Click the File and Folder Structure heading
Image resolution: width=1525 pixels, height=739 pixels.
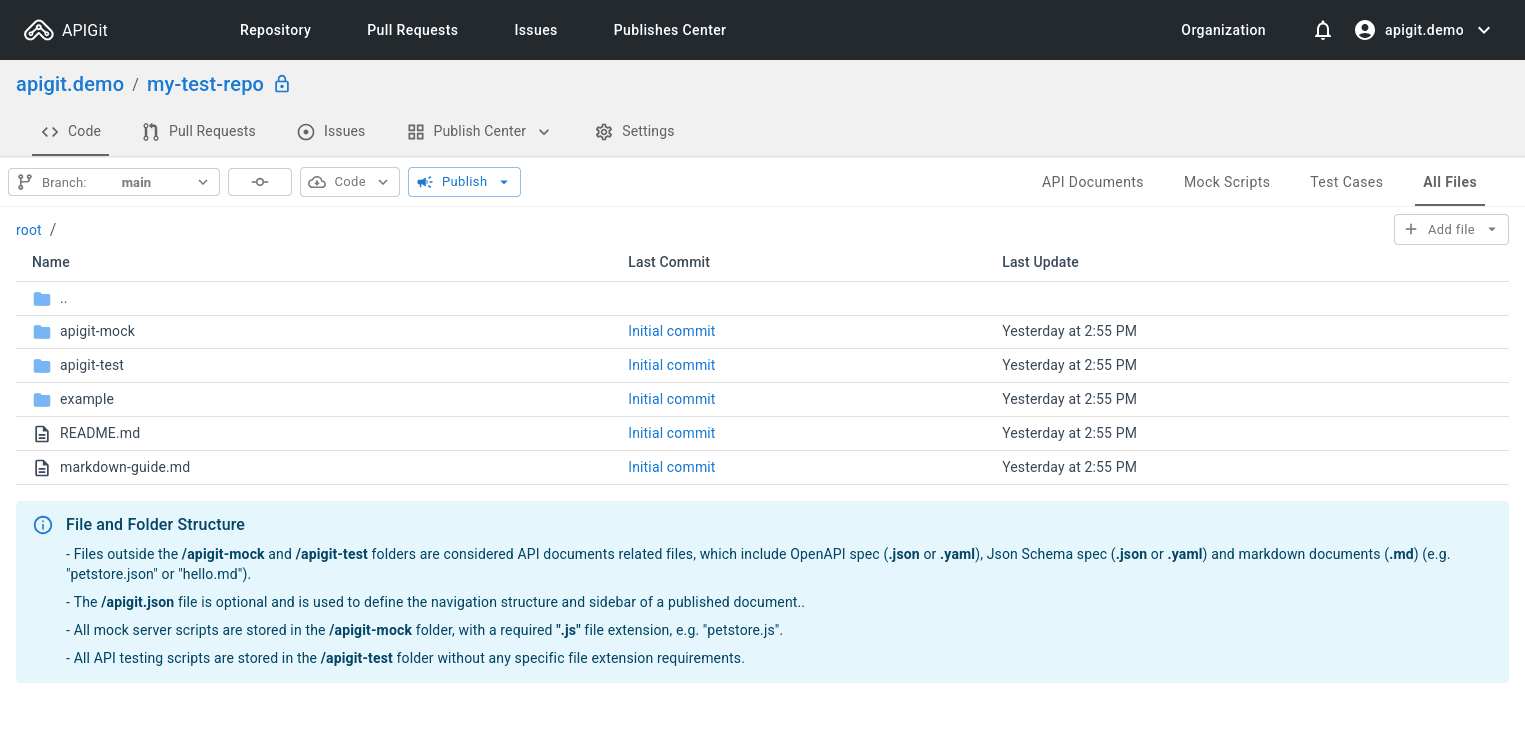(155, 524)
